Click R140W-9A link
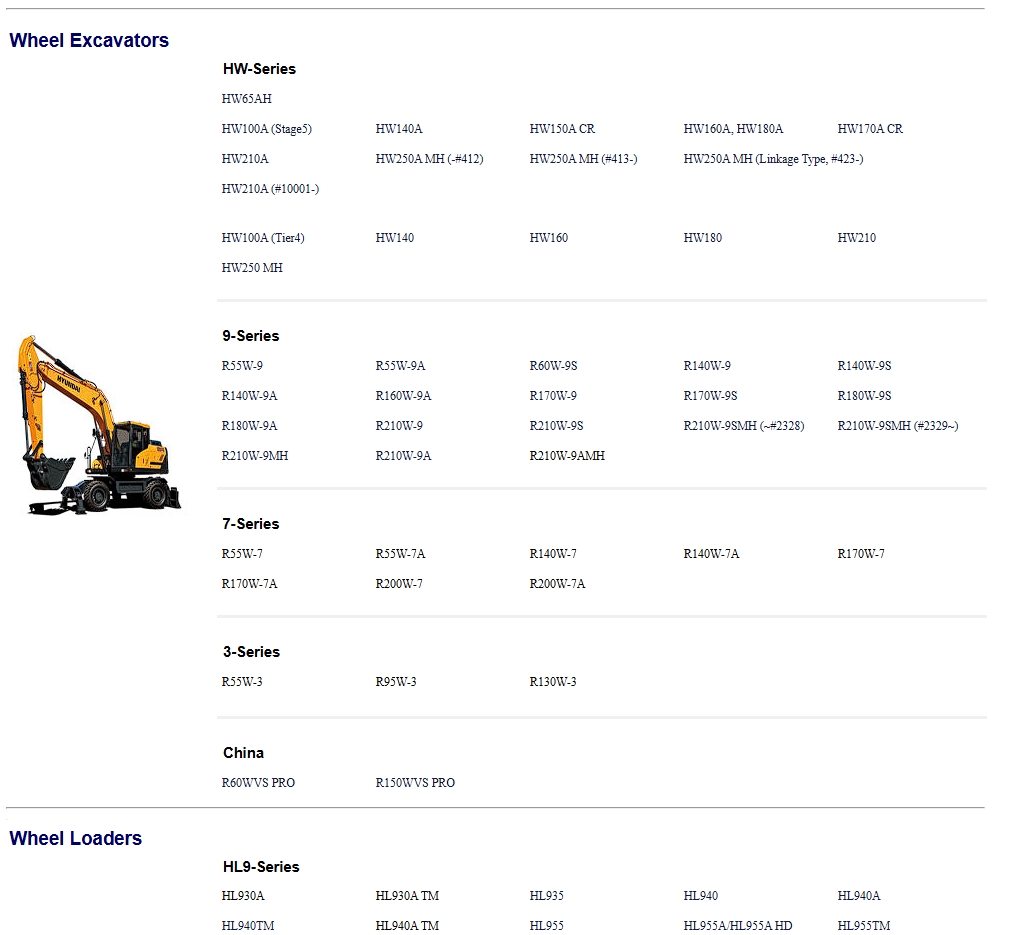Image resolution: width=1010 pixels, height=935 pixels. [x=249, y=396]
